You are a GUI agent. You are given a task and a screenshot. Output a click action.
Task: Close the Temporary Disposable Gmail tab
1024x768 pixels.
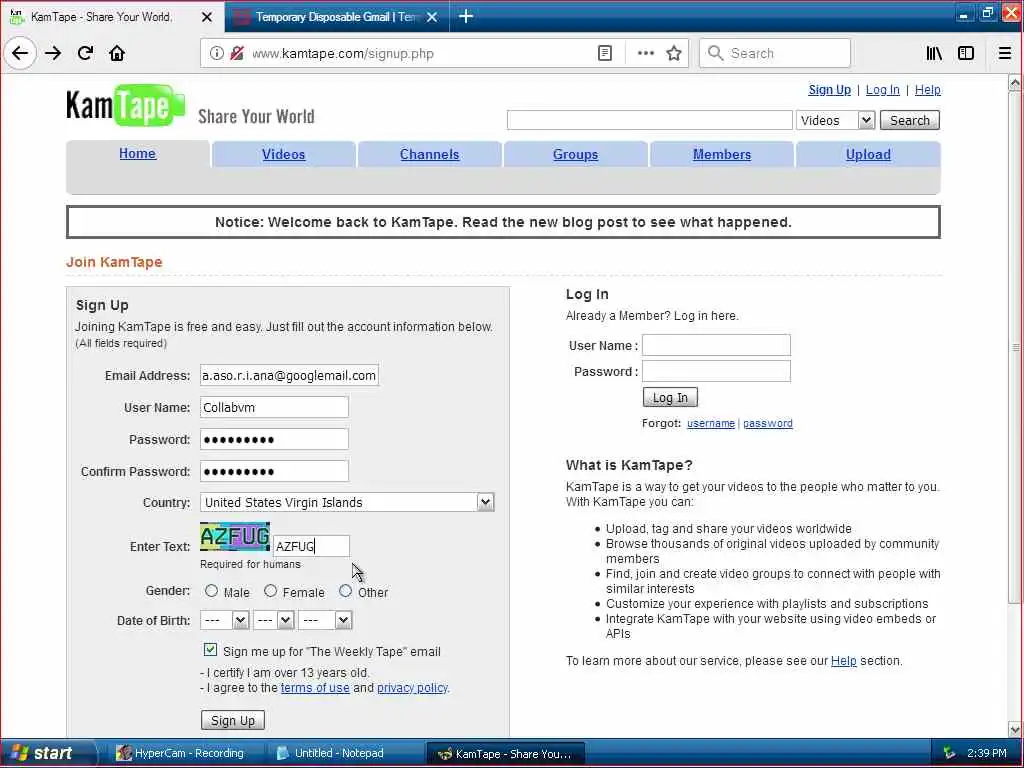pos(432,17)
